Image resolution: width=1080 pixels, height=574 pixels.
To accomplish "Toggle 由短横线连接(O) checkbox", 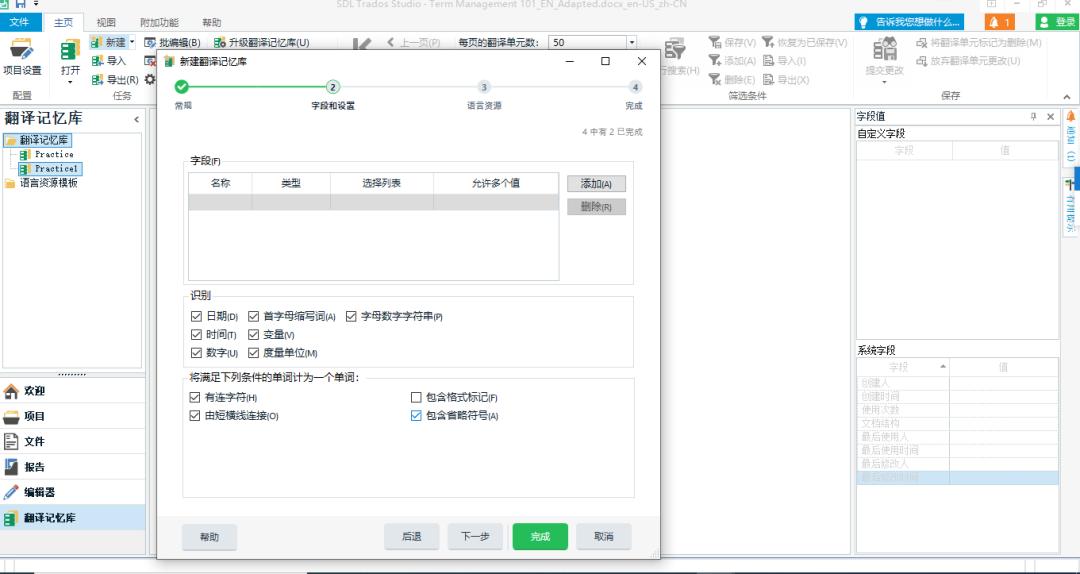I will pyautogui.click(x=194, y=416).
